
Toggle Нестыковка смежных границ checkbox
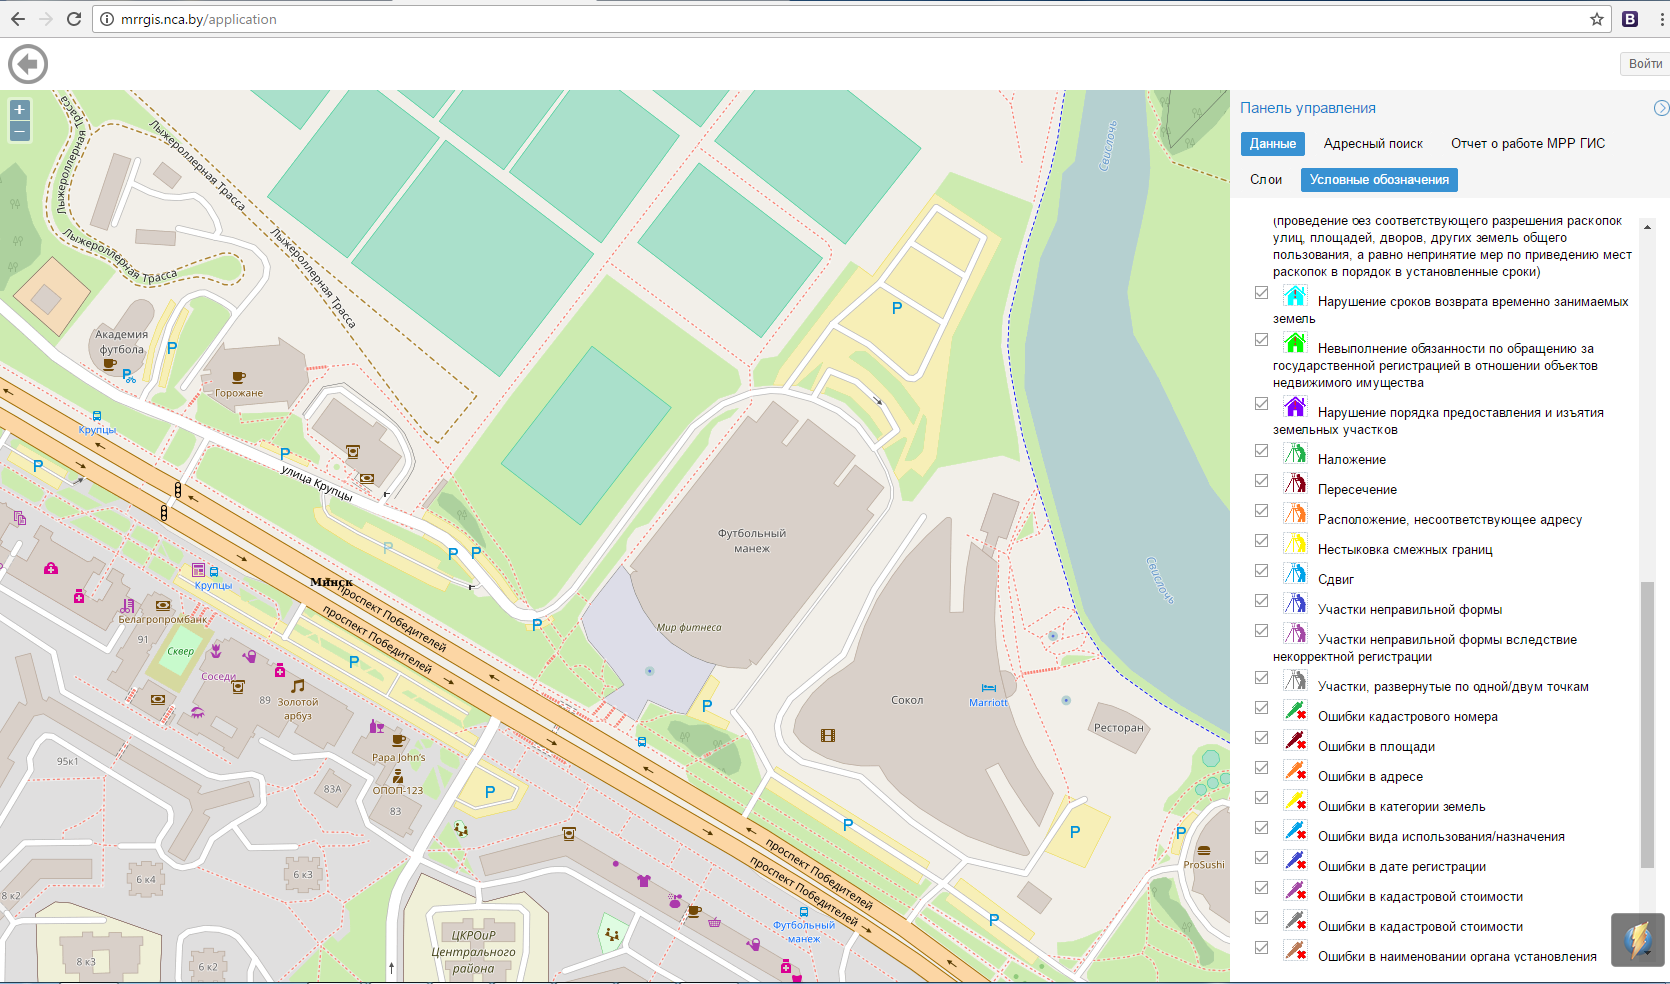(x=1262, y=541)
